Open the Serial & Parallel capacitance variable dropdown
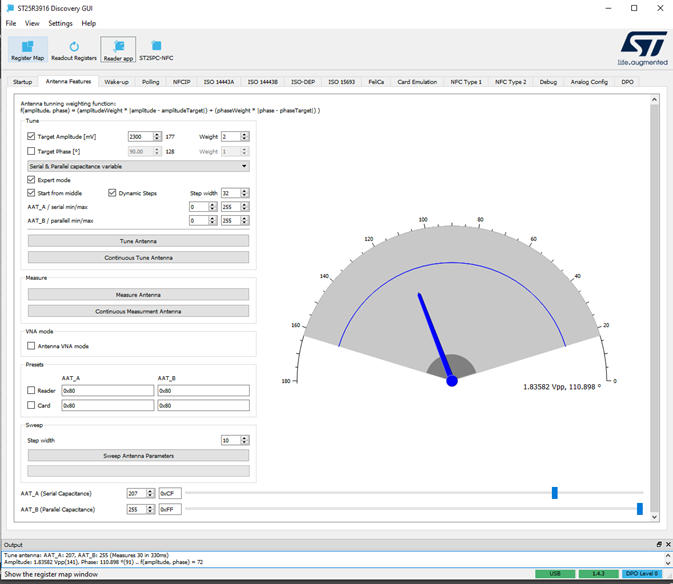 click(138, 166)
